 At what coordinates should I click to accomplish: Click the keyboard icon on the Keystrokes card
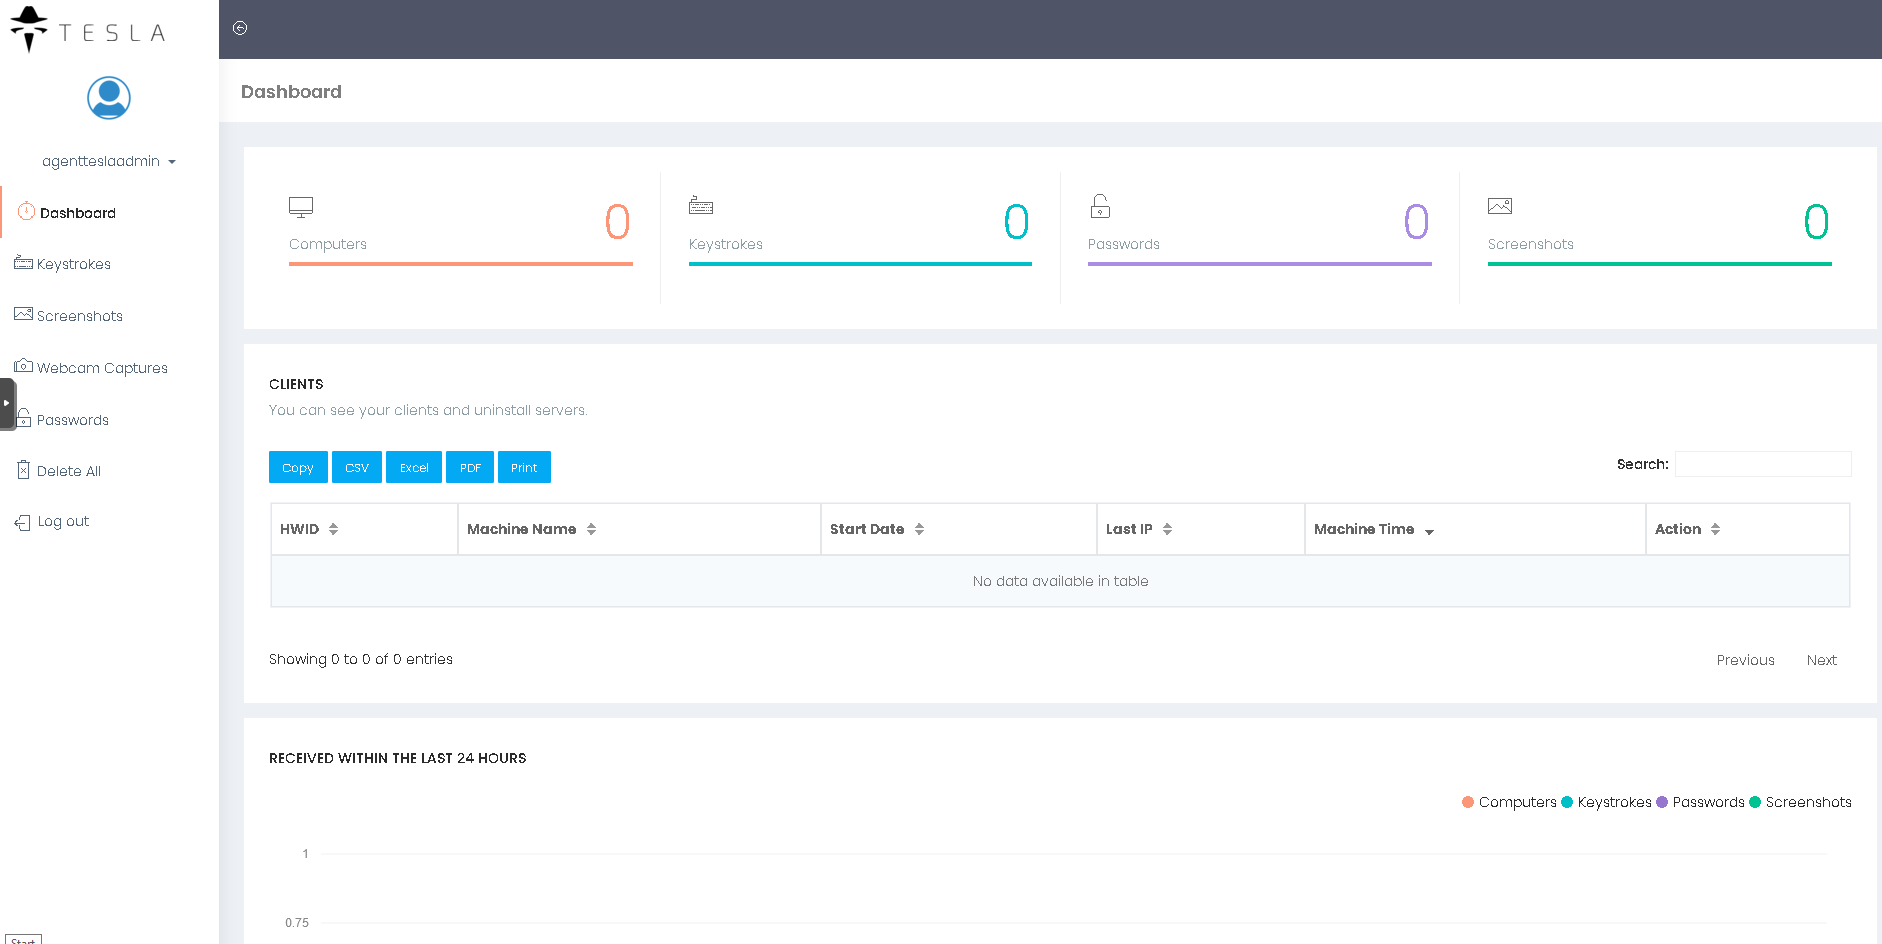pos(701,206)
